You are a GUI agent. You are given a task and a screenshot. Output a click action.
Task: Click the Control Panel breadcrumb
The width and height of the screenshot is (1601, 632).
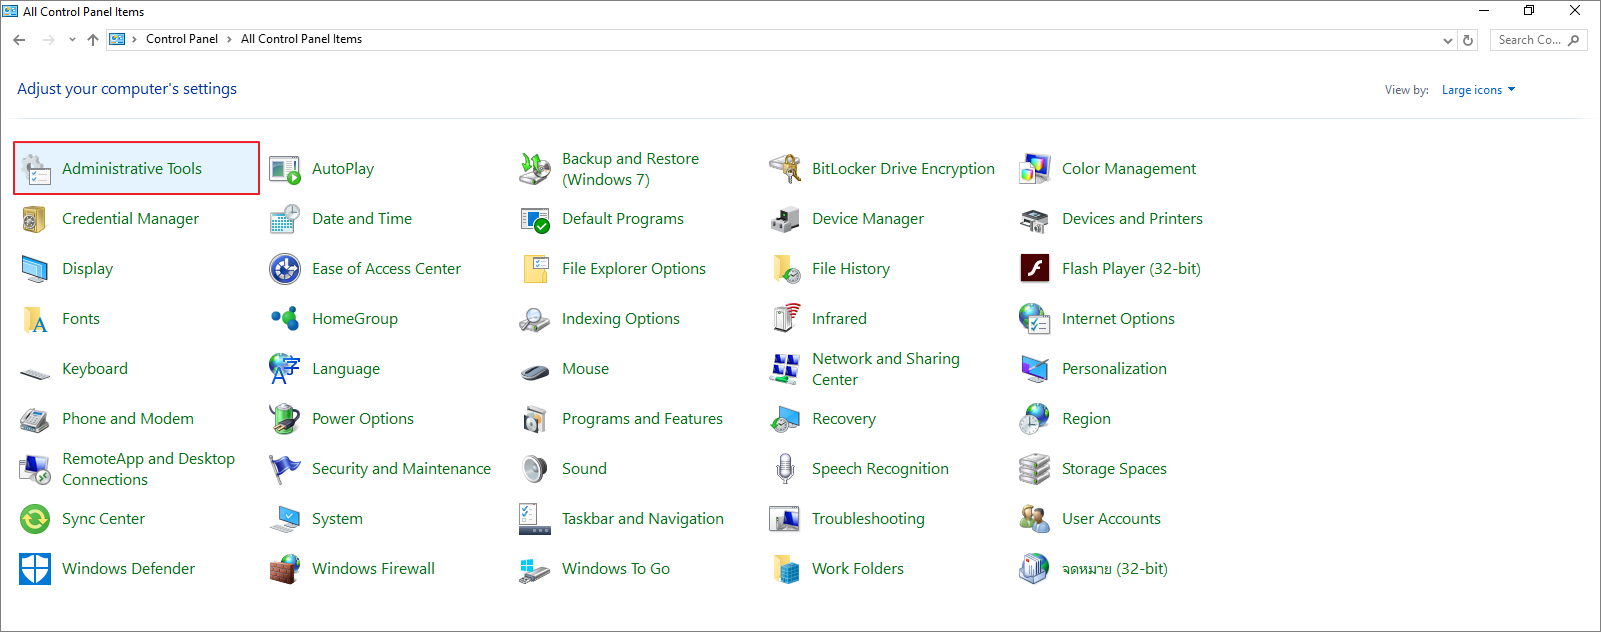182,39
